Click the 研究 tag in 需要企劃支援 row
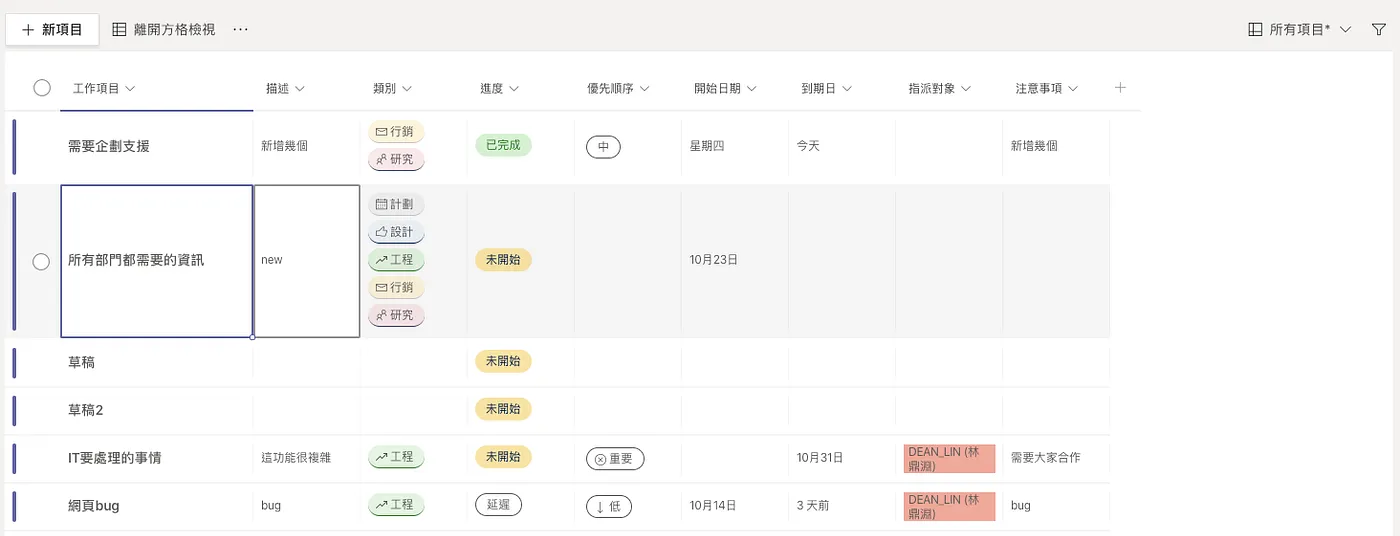1400x536 pixels. pyautogui.click(x=397, y=159)
